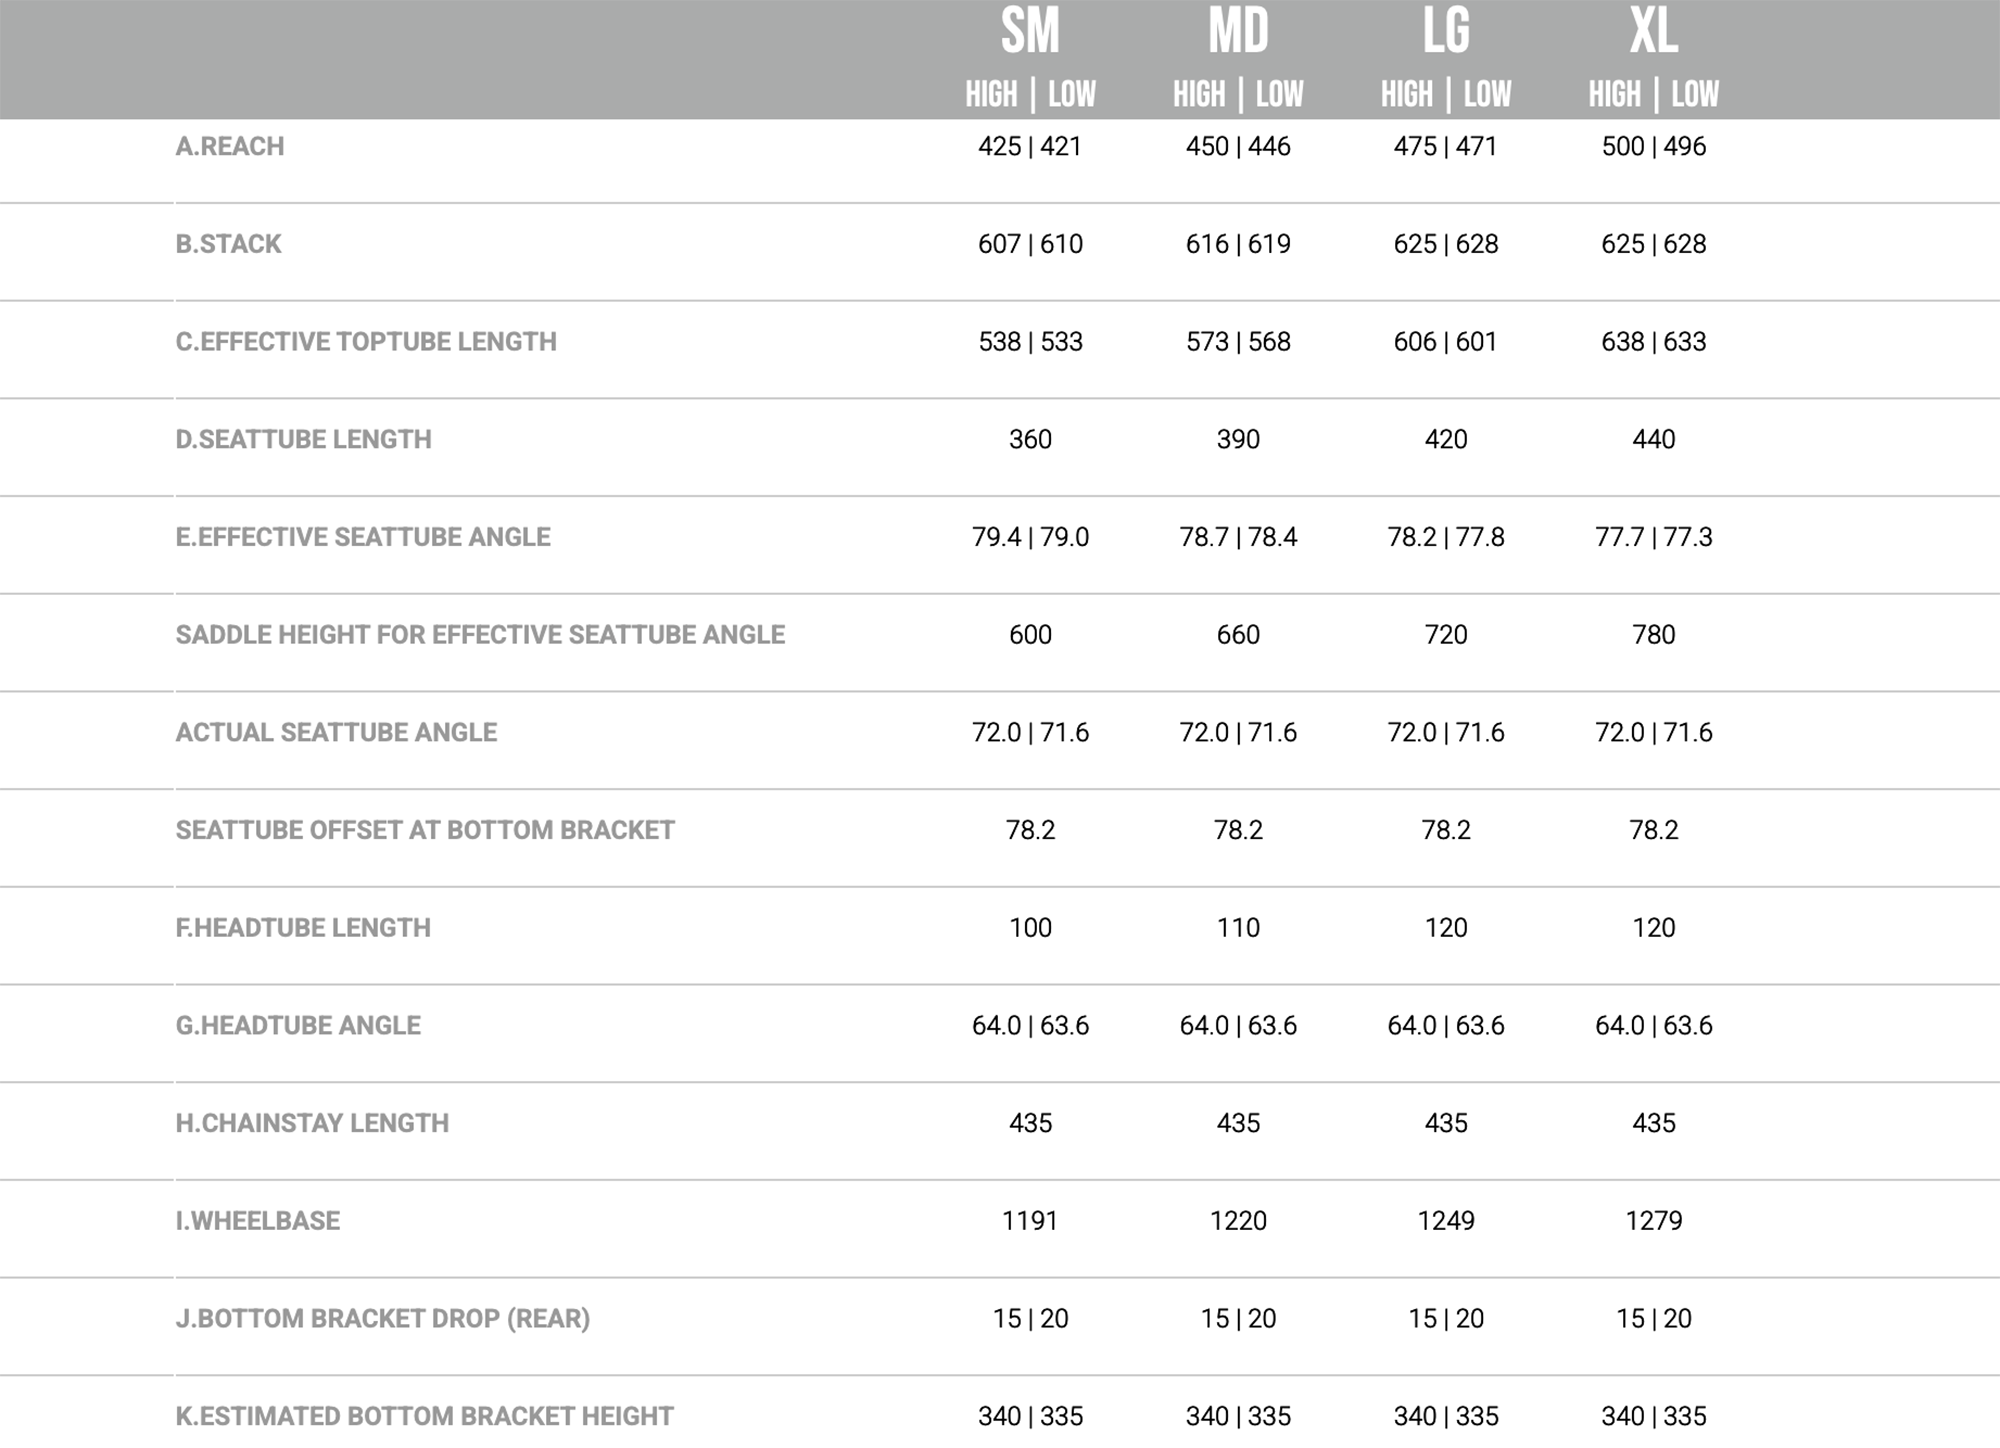Click the LG saddle height value 720
The height and width of the screenshot is (1448, 2000).
tap(1446, 635)
